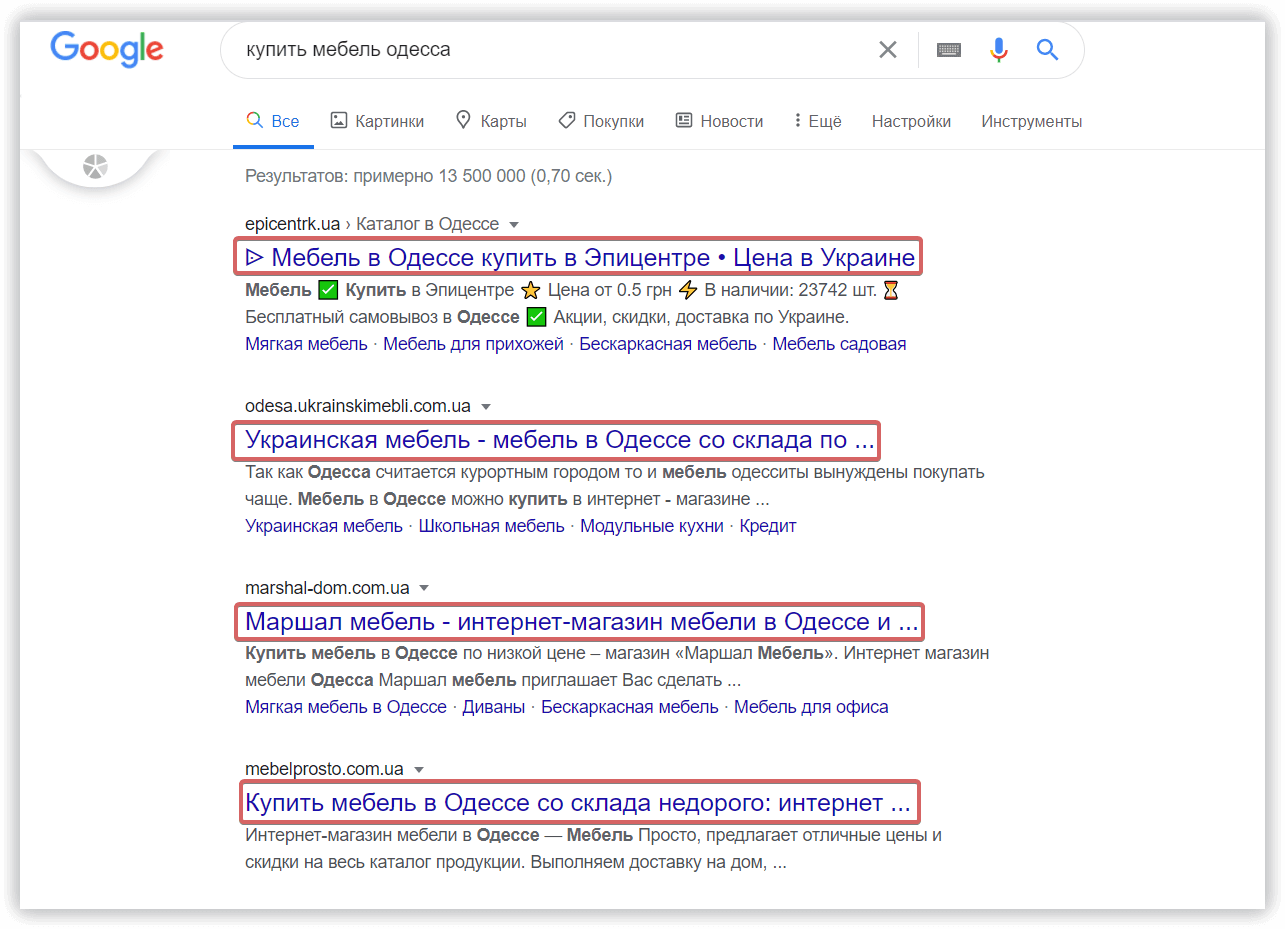Click the mebelprosto.com.ua URL text
1285x929 pixels.
point(324,769)
